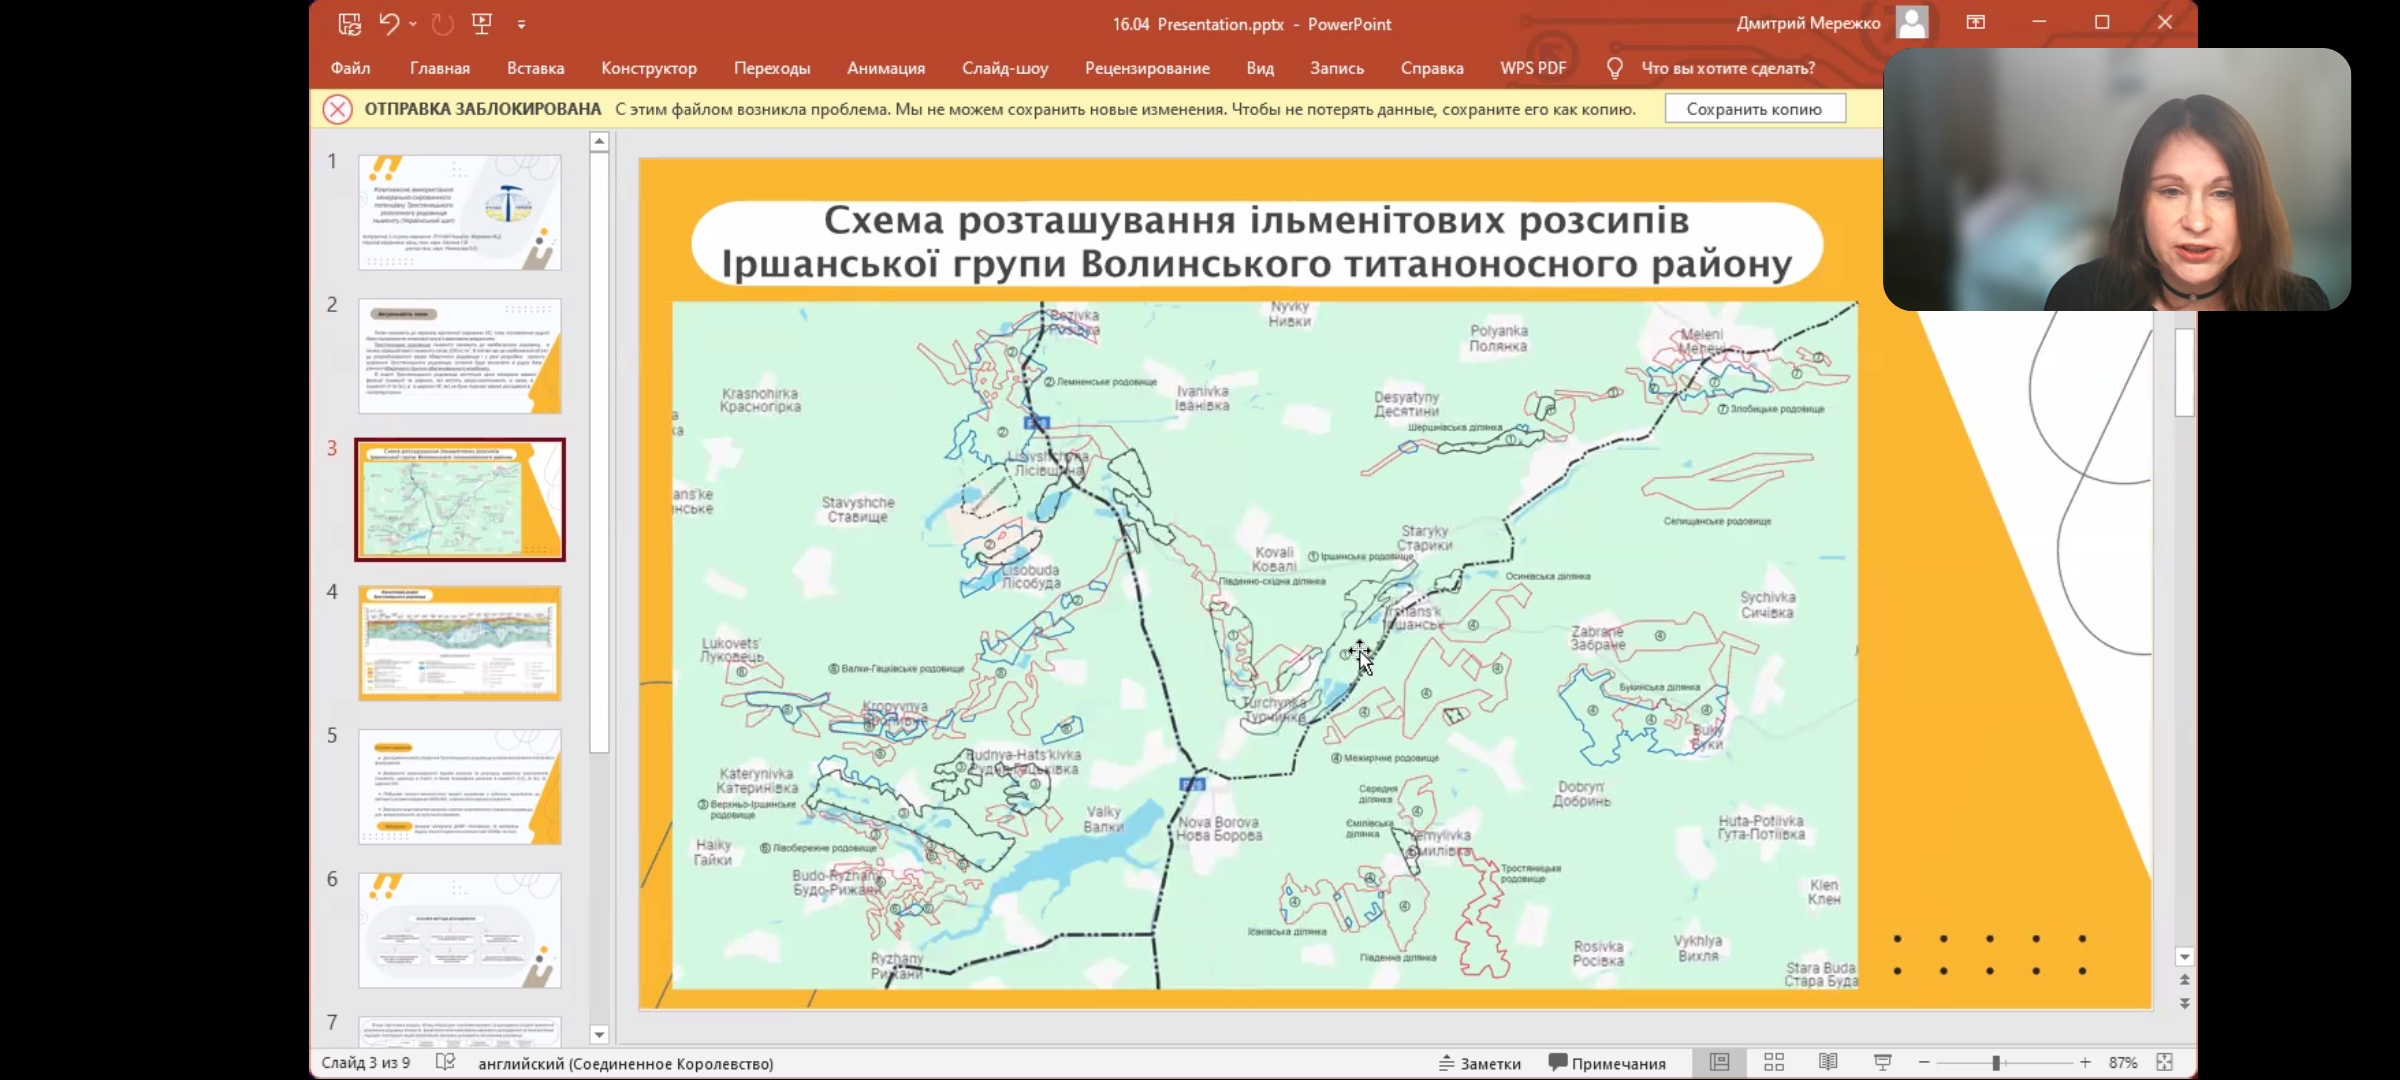This screenshot has height=1080, width=2400.
Task: Click the 87% zoom level dropdown
Action: (x=2122, y=1063)
